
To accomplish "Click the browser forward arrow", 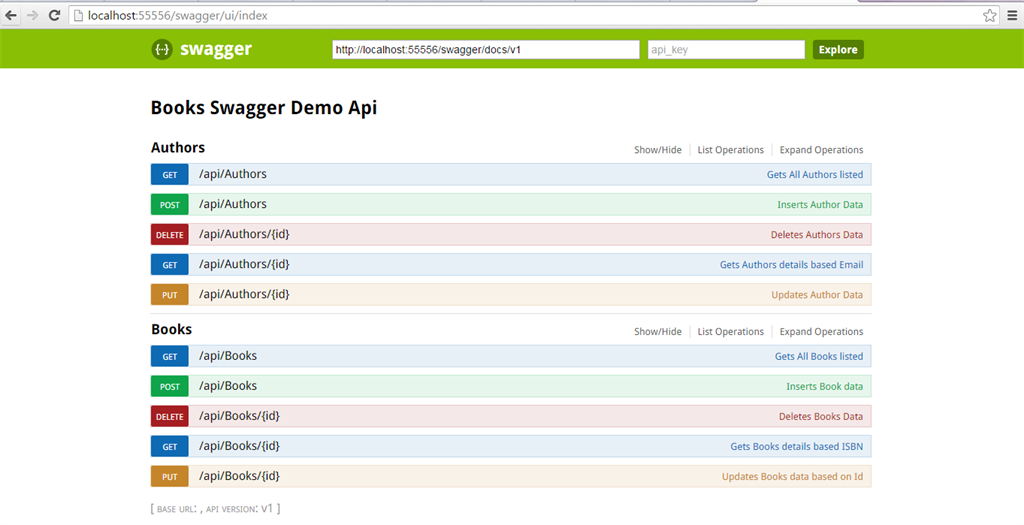I will pyautogui.click(x=32, y=16).
